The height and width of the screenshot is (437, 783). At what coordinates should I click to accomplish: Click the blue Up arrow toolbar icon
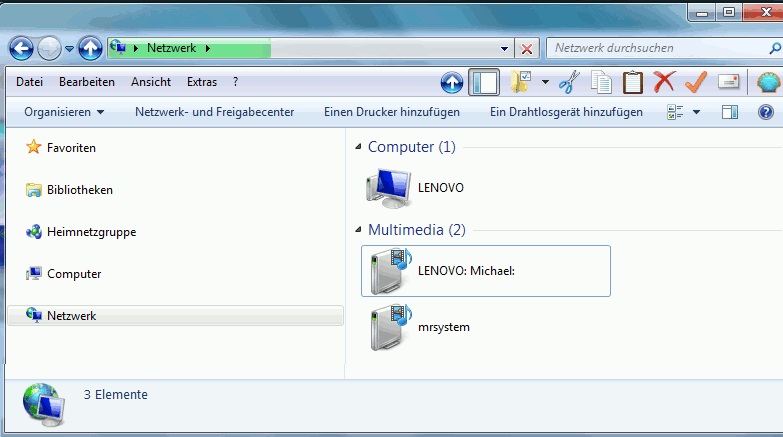click(x=452, y=82)
